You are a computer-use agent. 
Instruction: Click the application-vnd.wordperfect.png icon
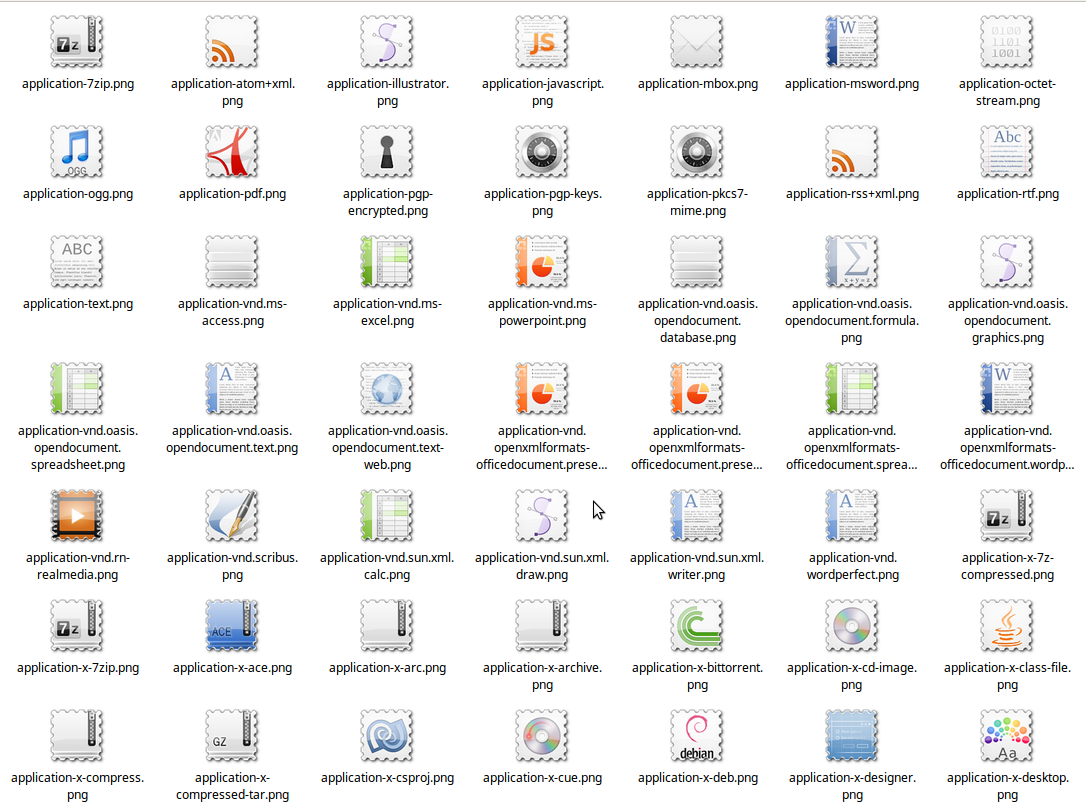coord(852,515)
